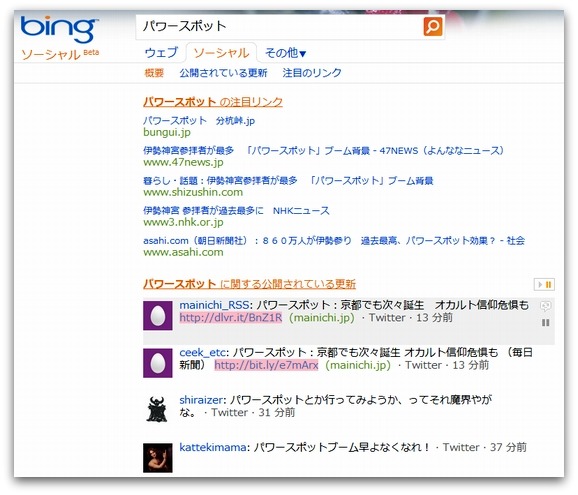Open the kattekimama username link

213,447
